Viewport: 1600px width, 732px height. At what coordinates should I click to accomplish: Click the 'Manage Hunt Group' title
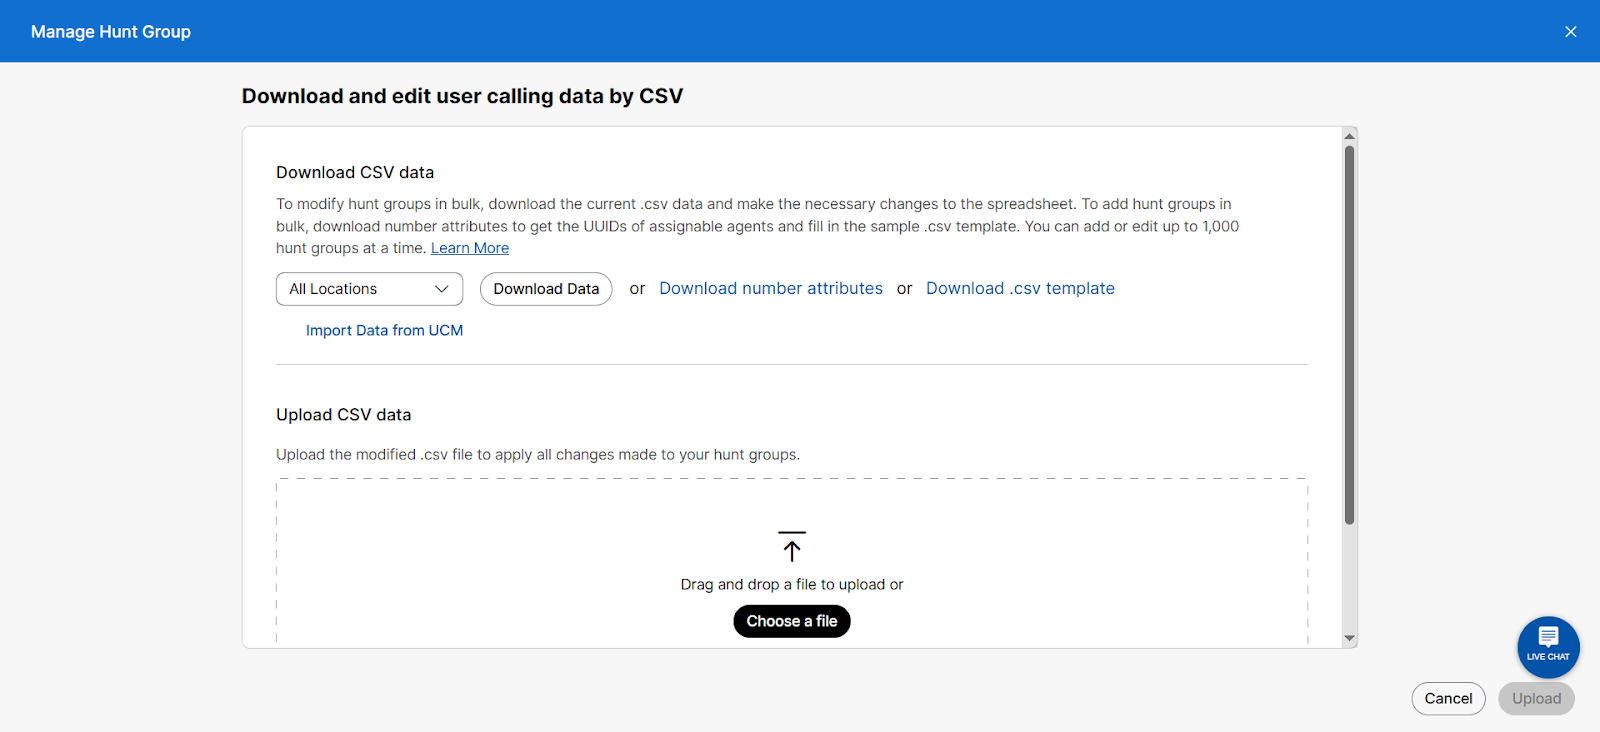click(111, 32)
